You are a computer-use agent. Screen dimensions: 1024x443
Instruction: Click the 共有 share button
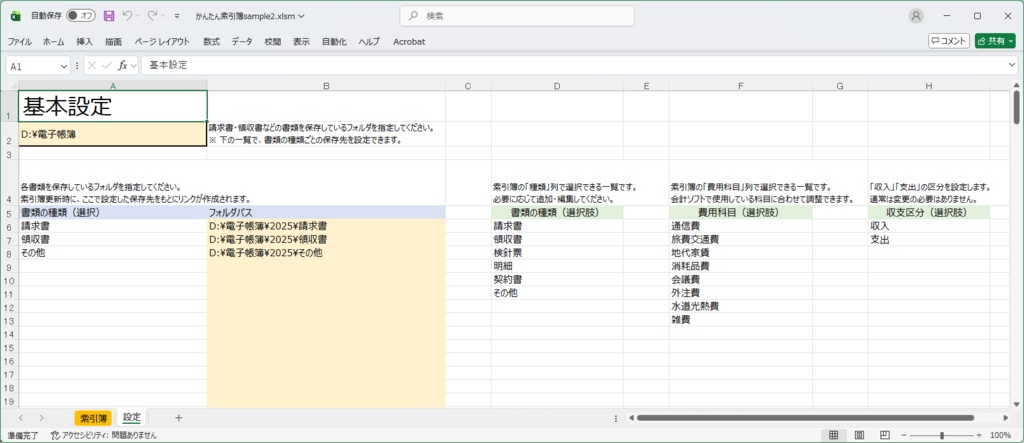(995, 41)
